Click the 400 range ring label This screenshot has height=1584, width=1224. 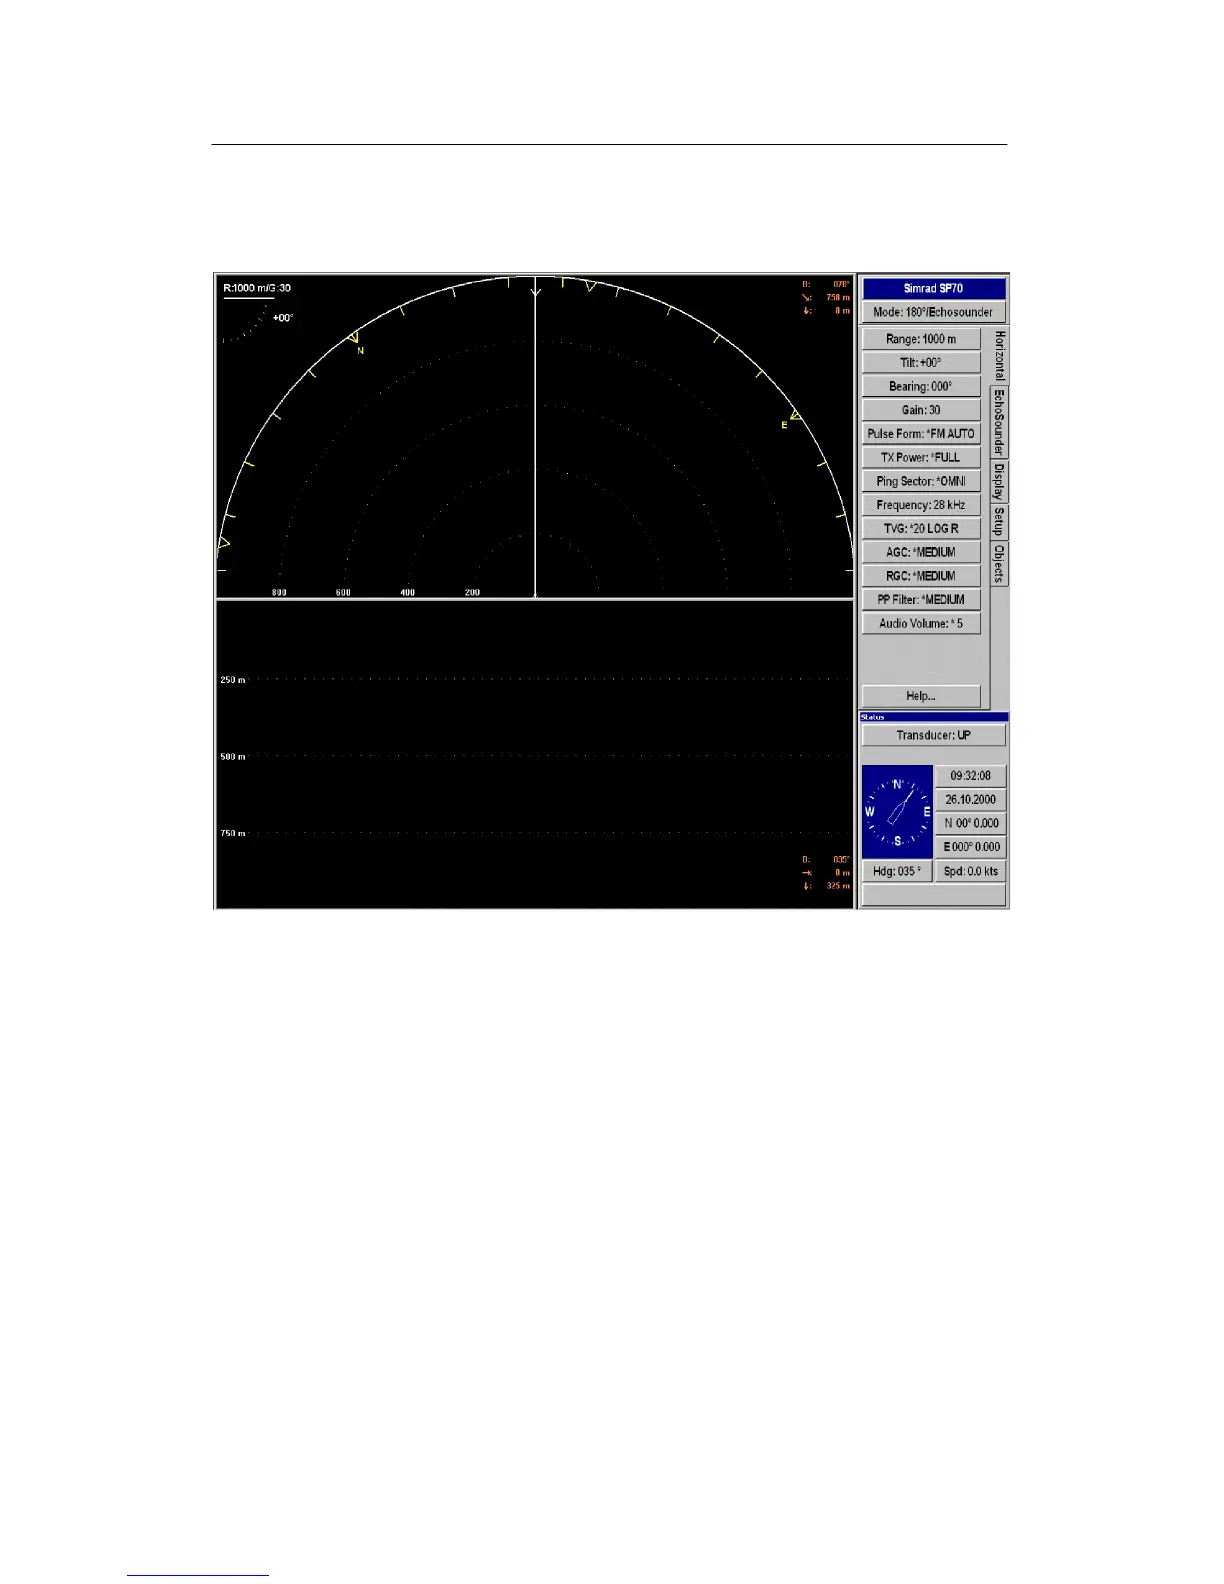pos(408,593)
